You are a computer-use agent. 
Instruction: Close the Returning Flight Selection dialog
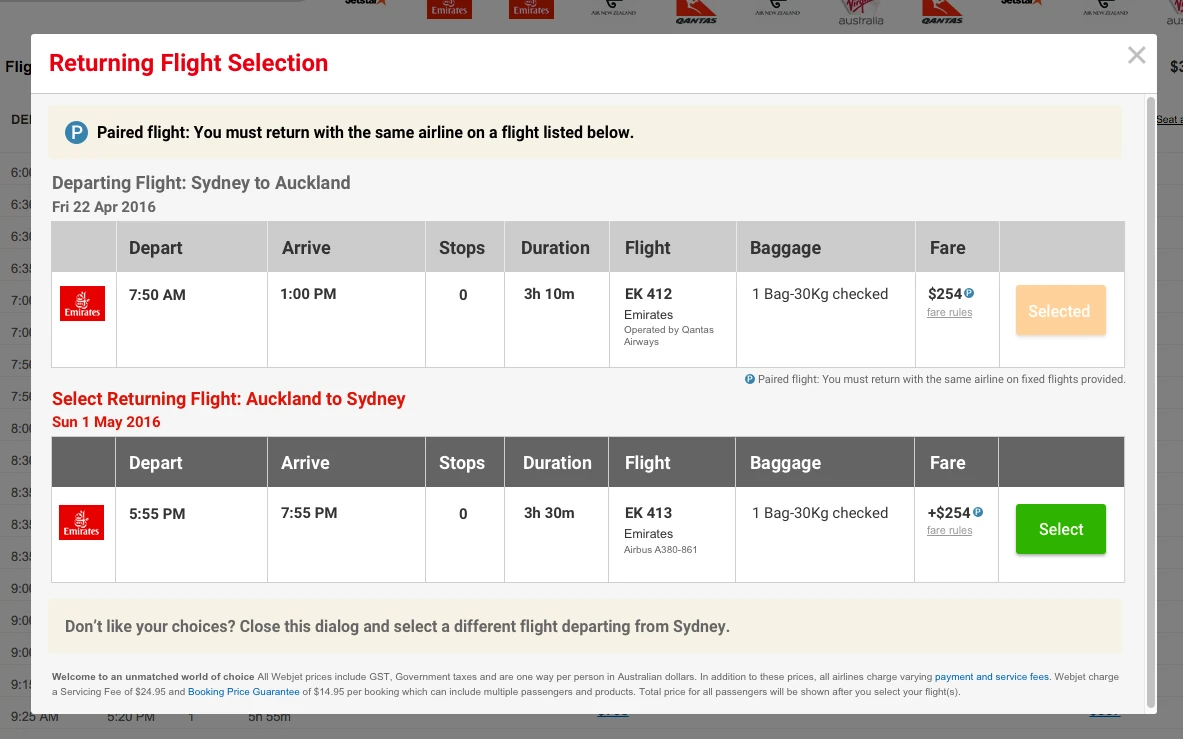(x=1136, y=55)
